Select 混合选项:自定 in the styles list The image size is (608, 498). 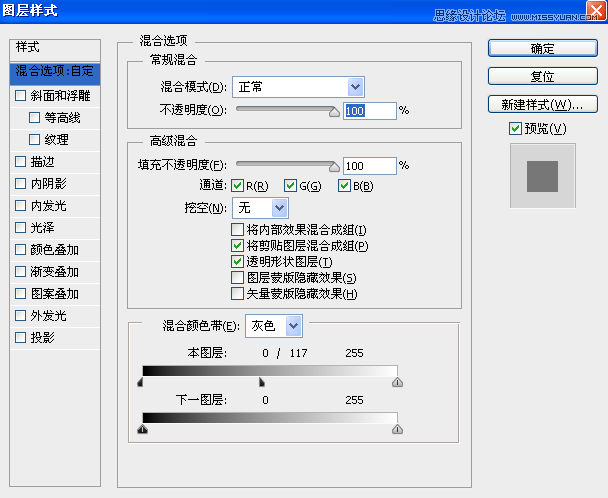(55, 73)
